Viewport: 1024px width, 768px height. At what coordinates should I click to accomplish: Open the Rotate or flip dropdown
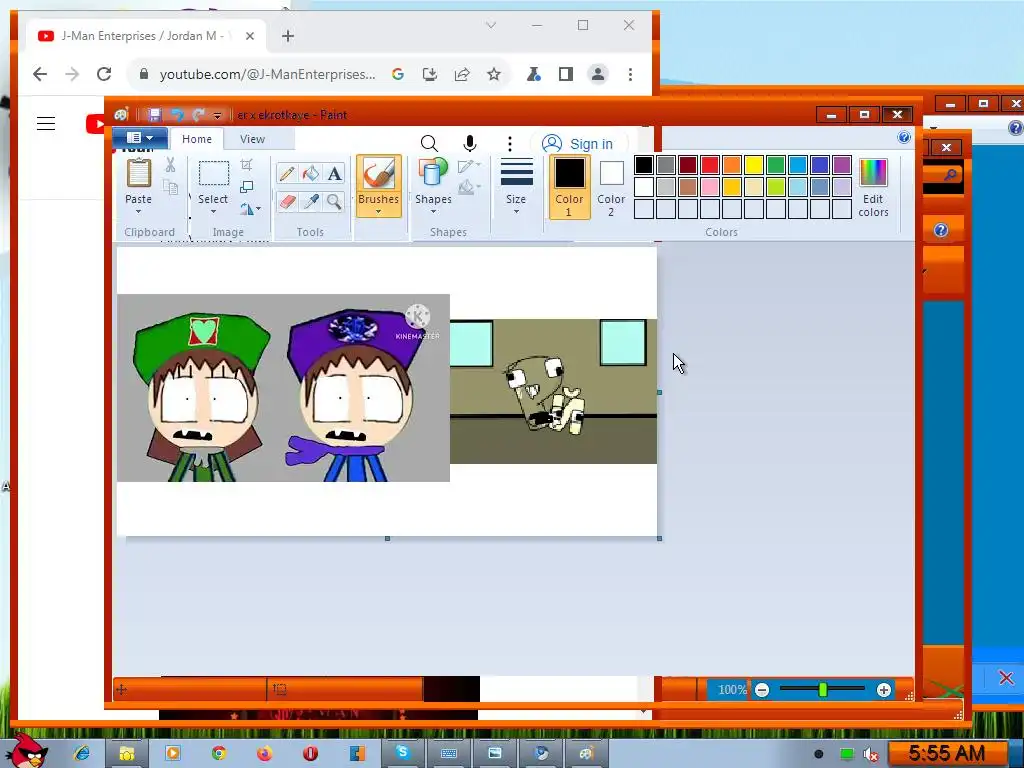(249, 209)
